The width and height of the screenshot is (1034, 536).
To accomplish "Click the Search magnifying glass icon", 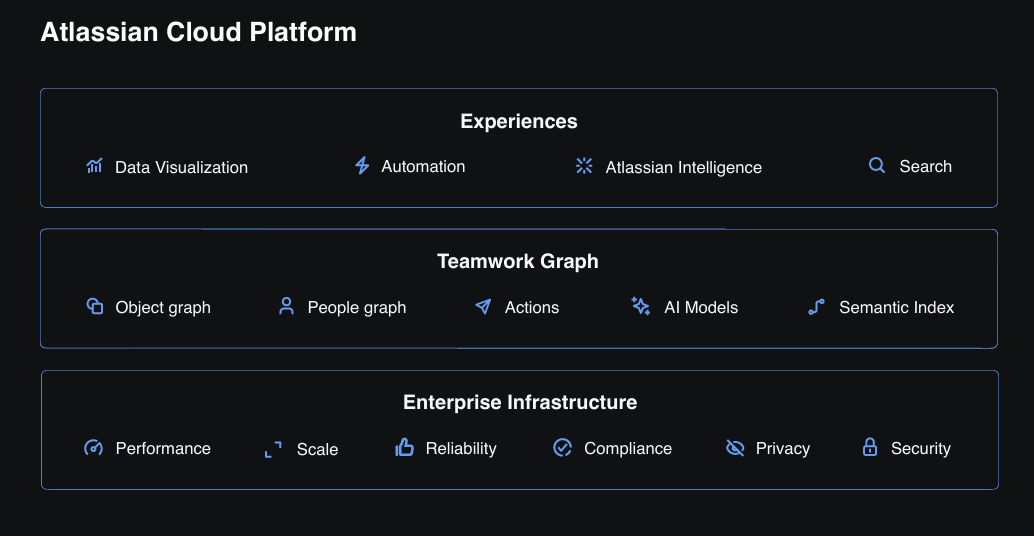I will (877, 166).
